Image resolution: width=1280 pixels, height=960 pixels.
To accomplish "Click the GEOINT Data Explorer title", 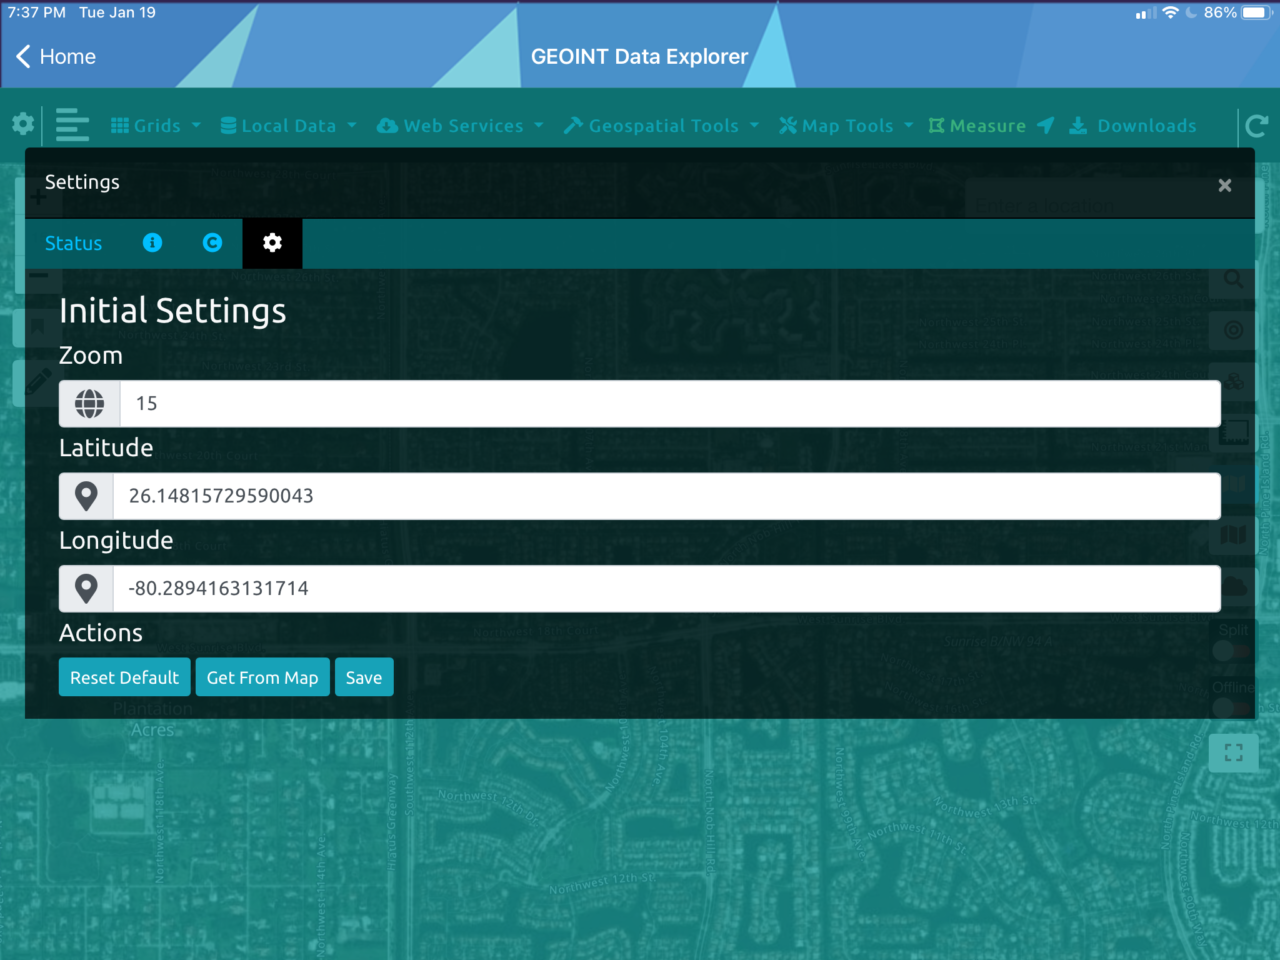I will [x=639, y=57].
